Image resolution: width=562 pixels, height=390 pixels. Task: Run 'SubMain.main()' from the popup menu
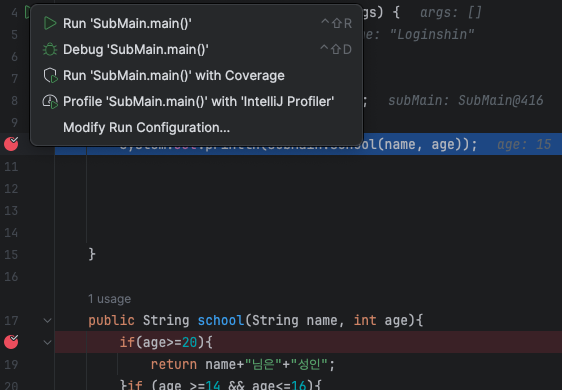click(196, 23)
